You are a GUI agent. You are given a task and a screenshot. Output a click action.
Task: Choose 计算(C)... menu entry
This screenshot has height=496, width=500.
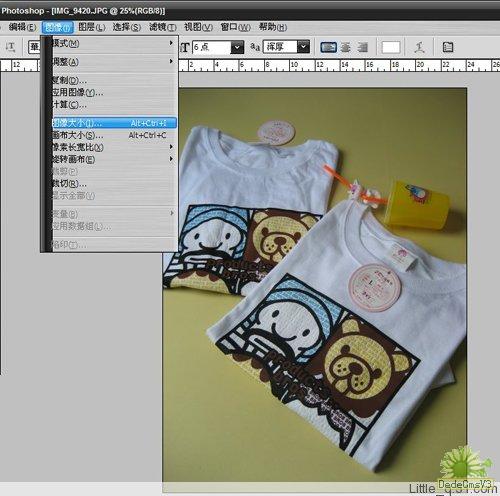(114, 104)
